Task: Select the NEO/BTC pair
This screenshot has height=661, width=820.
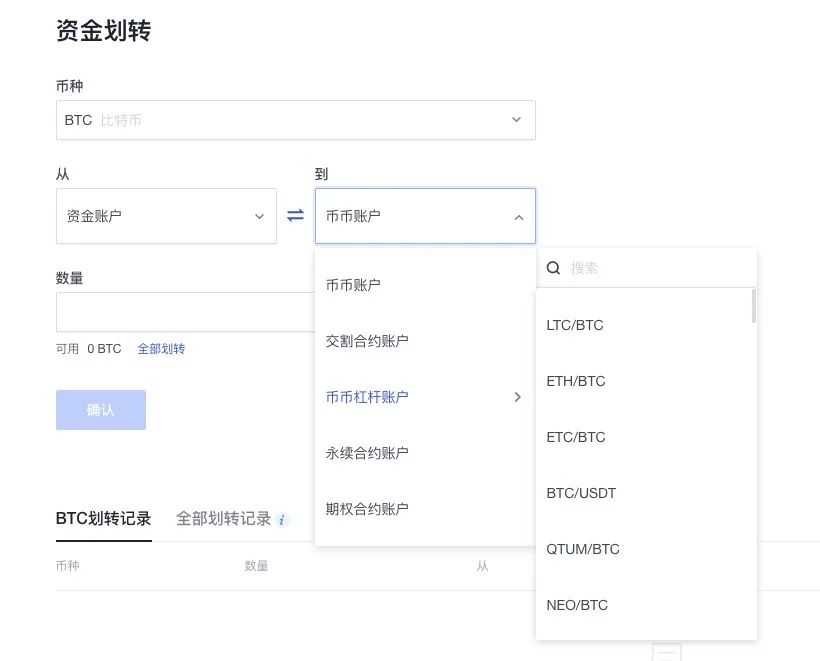Action: pyautogui.click(x=577, y=605)
